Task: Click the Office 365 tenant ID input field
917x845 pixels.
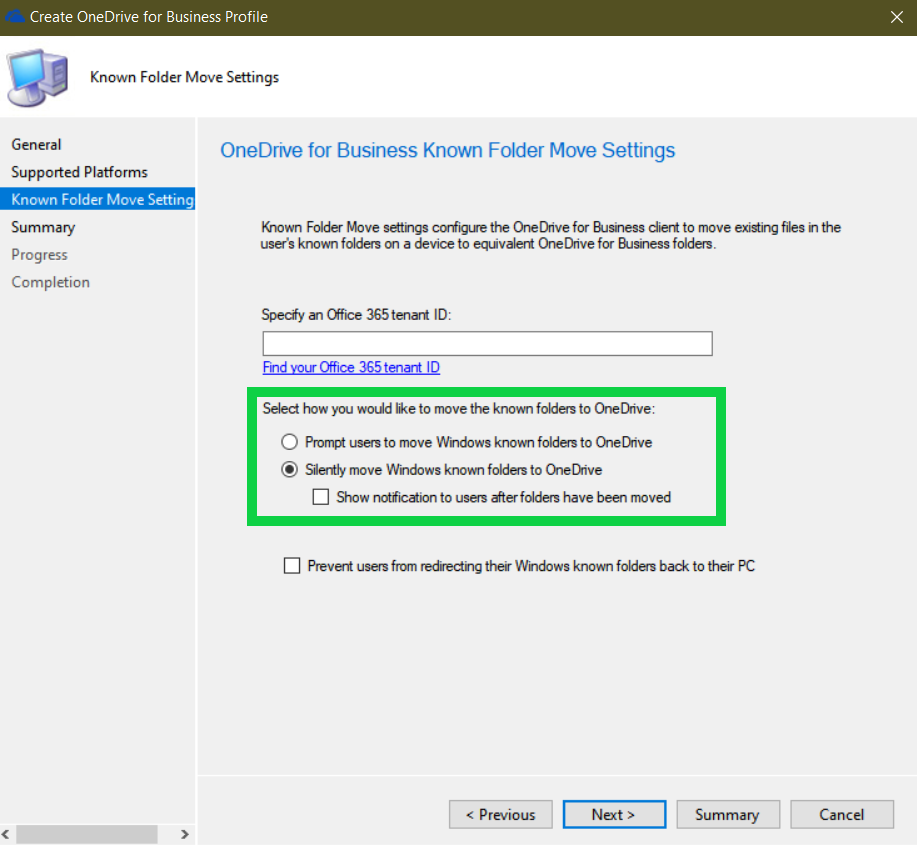Action: (x=487, y=343)
